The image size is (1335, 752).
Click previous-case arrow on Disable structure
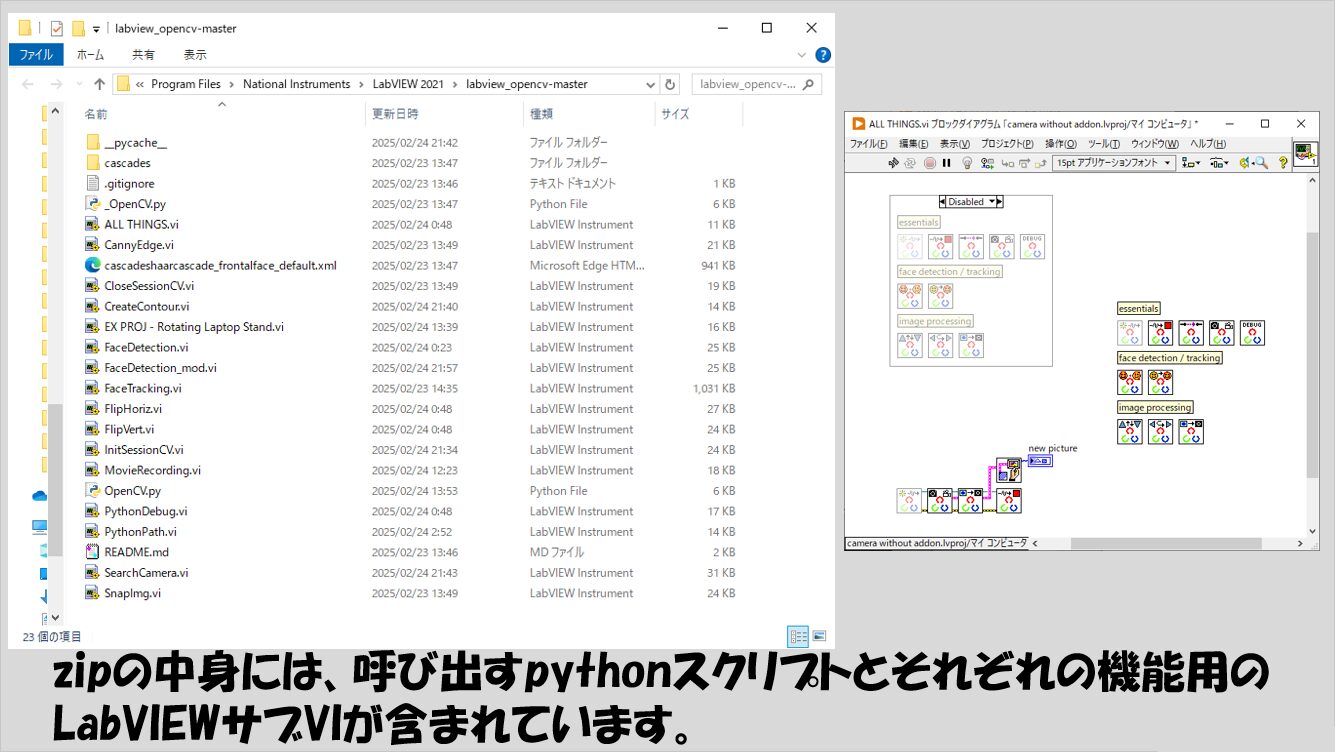tap(942, 202)
